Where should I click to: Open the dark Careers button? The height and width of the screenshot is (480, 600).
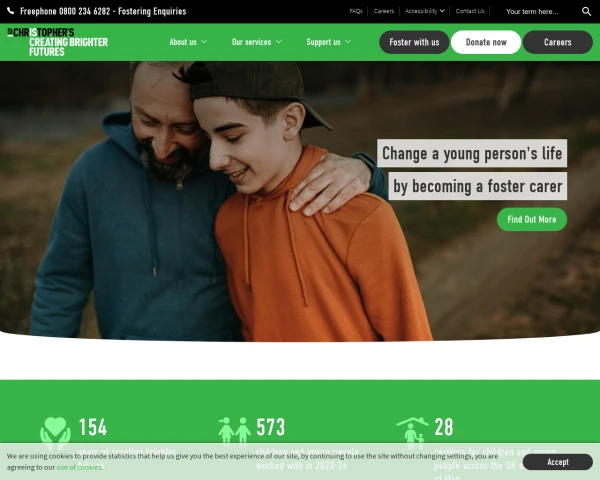point(558,42)
